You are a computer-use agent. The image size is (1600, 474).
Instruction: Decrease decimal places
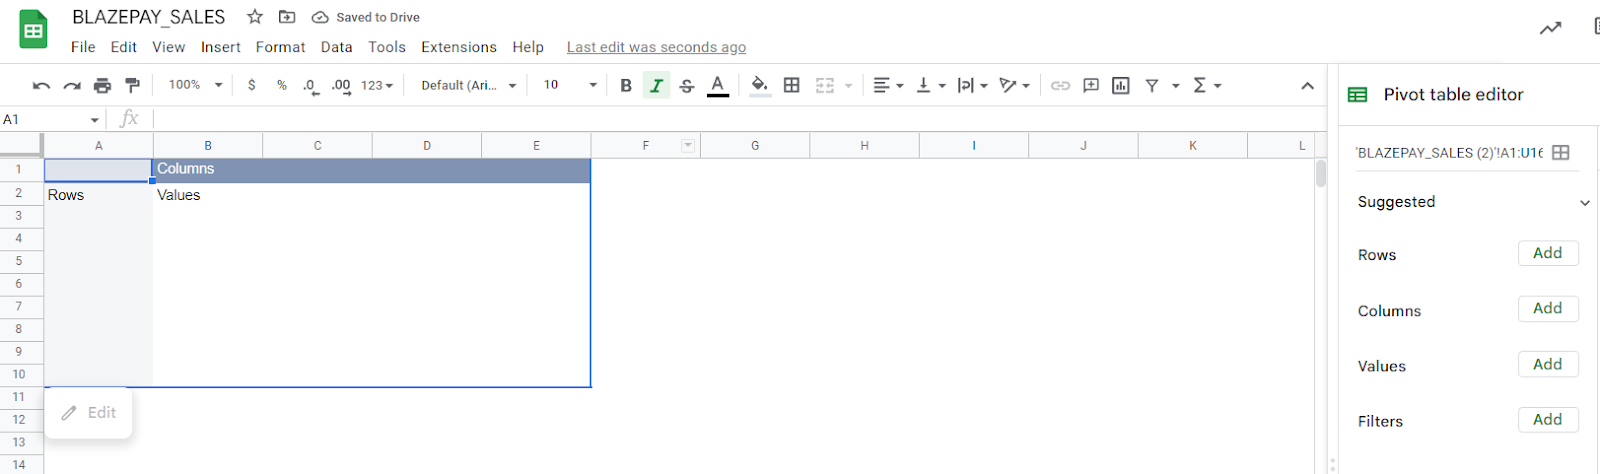pos(311,86)
